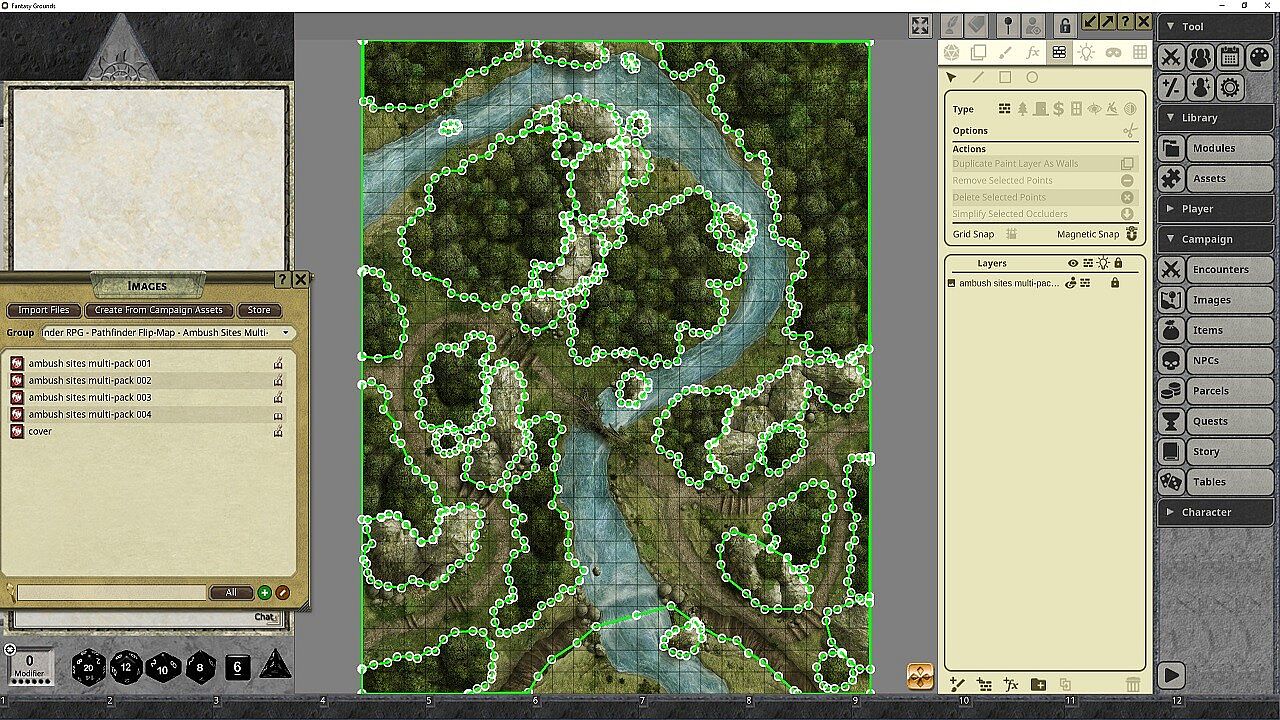The width and height of the screenshot is (1280, 720).
Task: Open the Encounters campaign list
Action: [1220, 269]
